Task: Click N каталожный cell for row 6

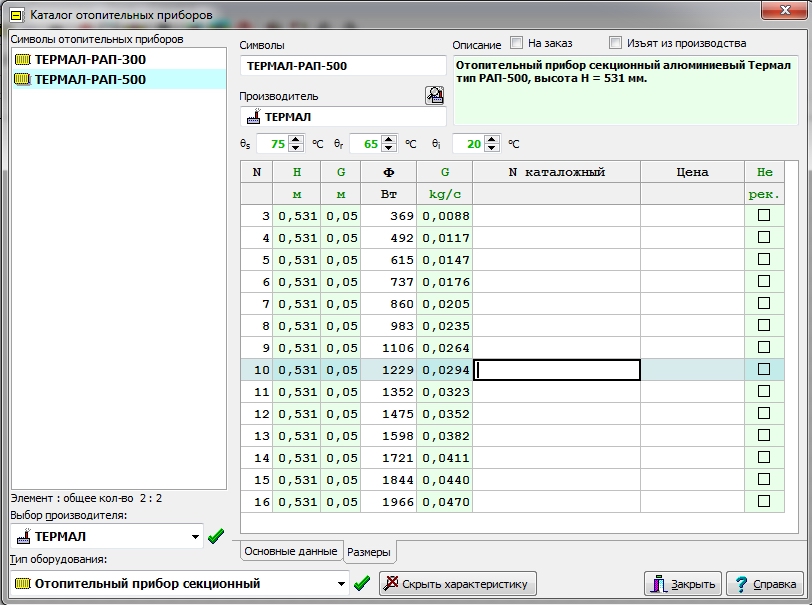Action: tap(557, 282)
